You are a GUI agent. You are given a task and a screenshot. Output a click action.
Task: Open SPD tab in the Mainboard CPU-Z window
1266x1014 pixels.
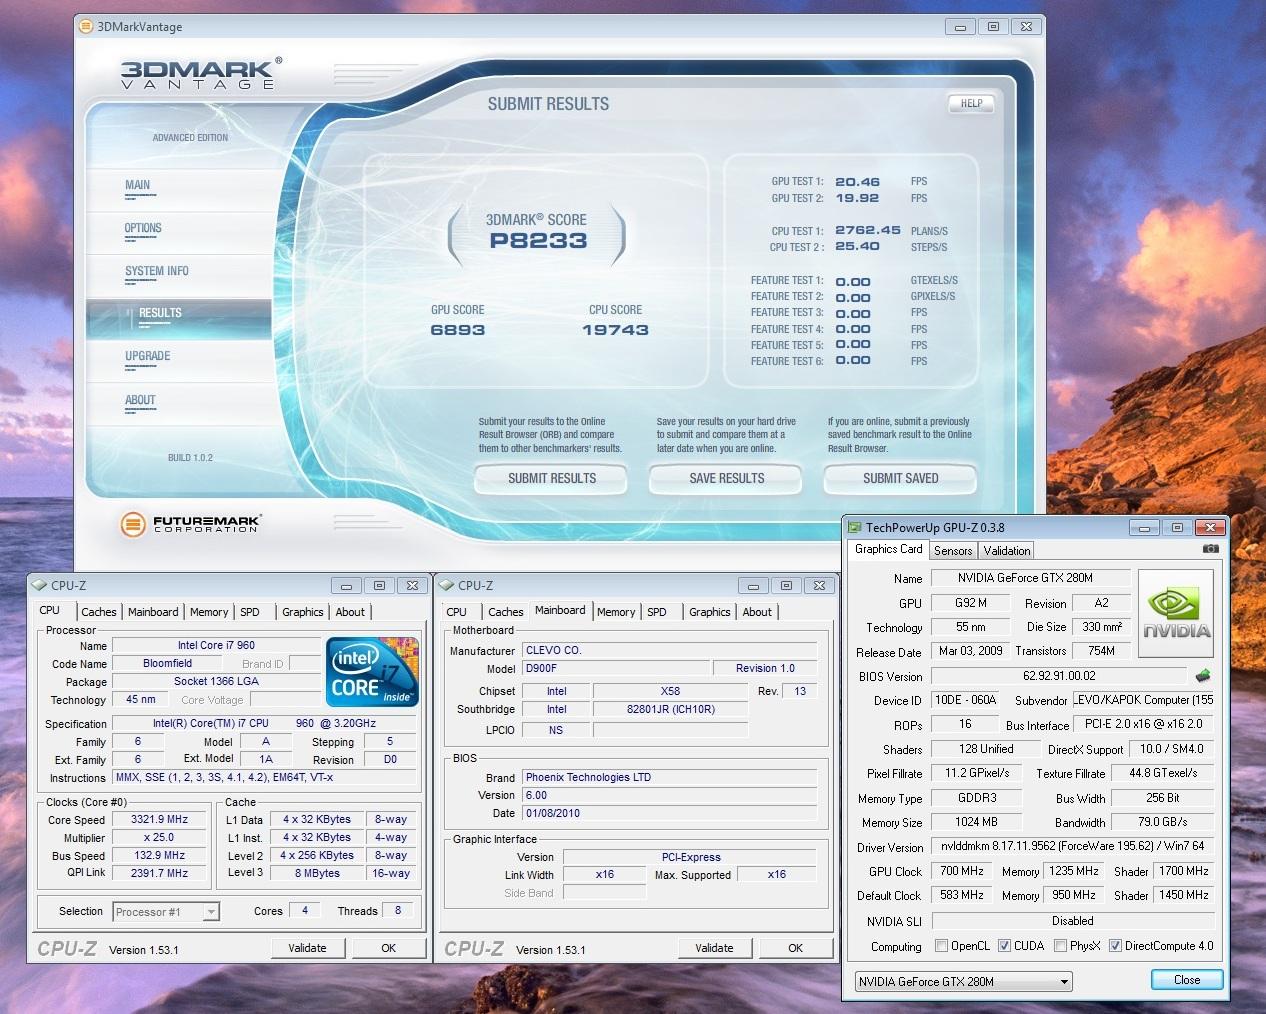click(x=657, y=612)
